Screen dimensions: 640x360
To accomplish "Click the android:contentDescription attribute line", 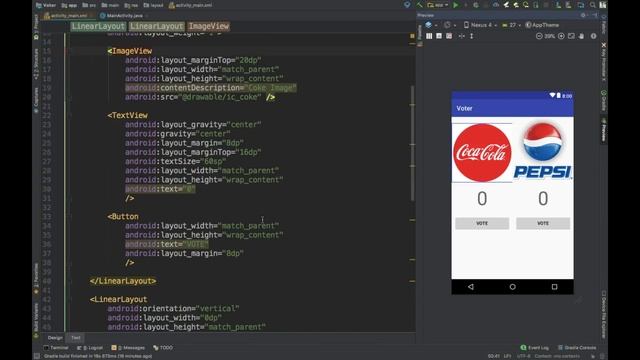I will tap(211, 88).
